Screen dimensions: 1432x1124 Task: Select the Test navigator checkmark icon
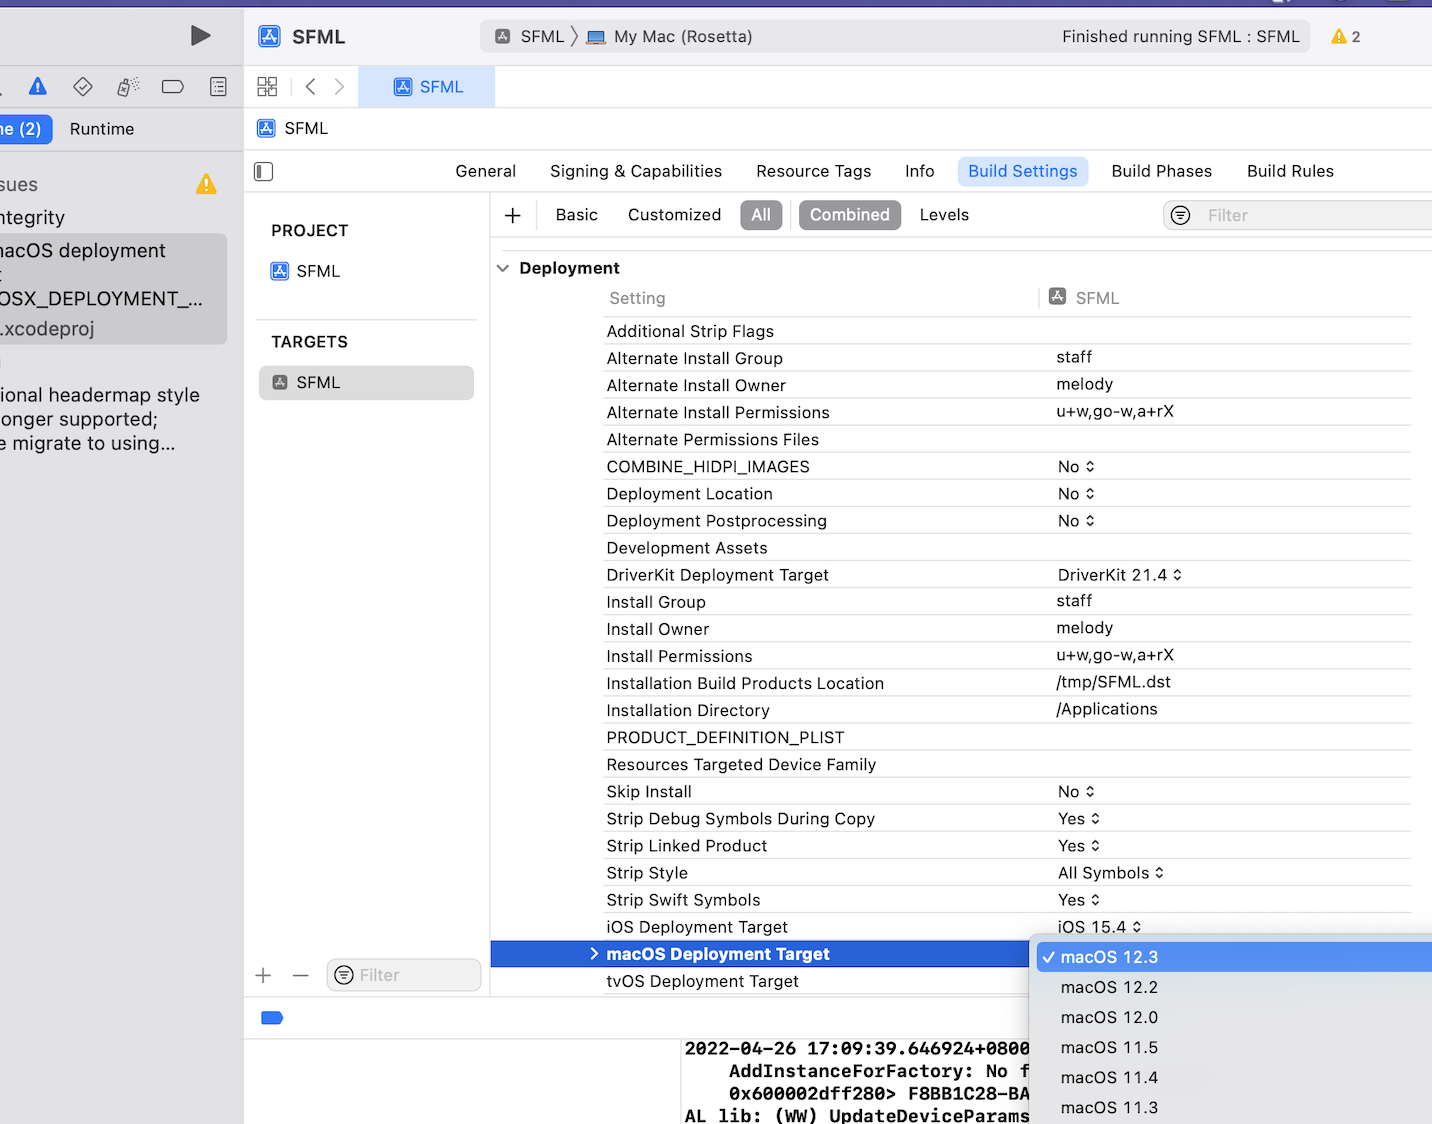point(83,86)
